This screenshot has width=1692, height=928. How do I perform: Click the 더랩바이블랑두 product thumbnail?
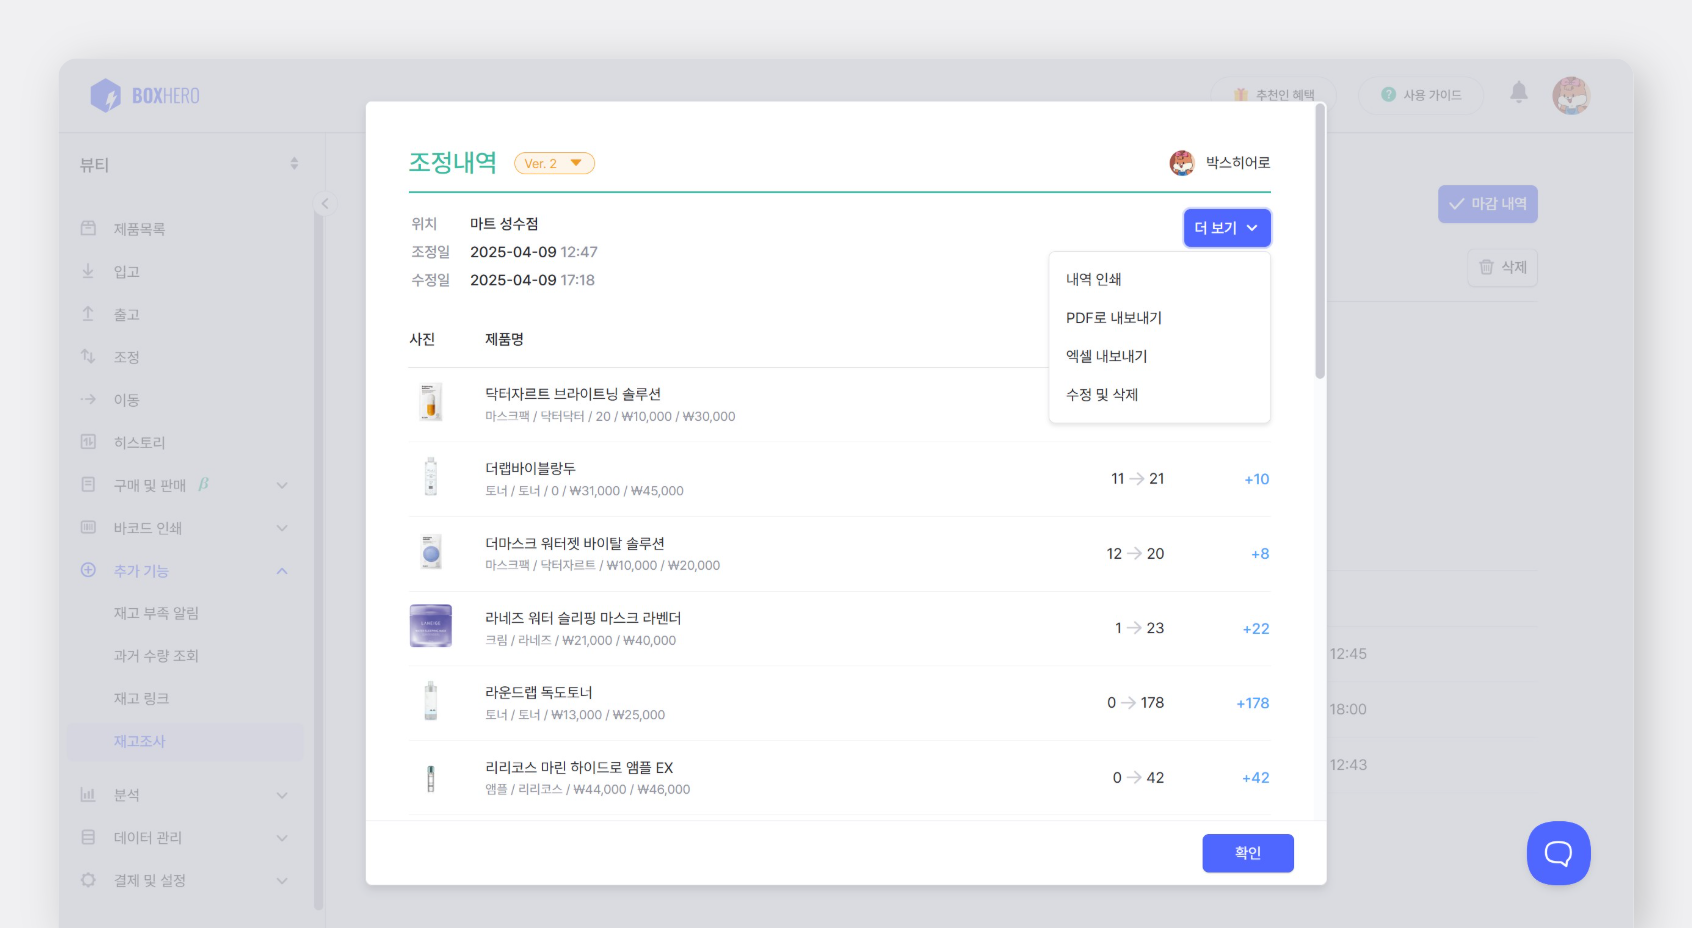tap(431, 478)
